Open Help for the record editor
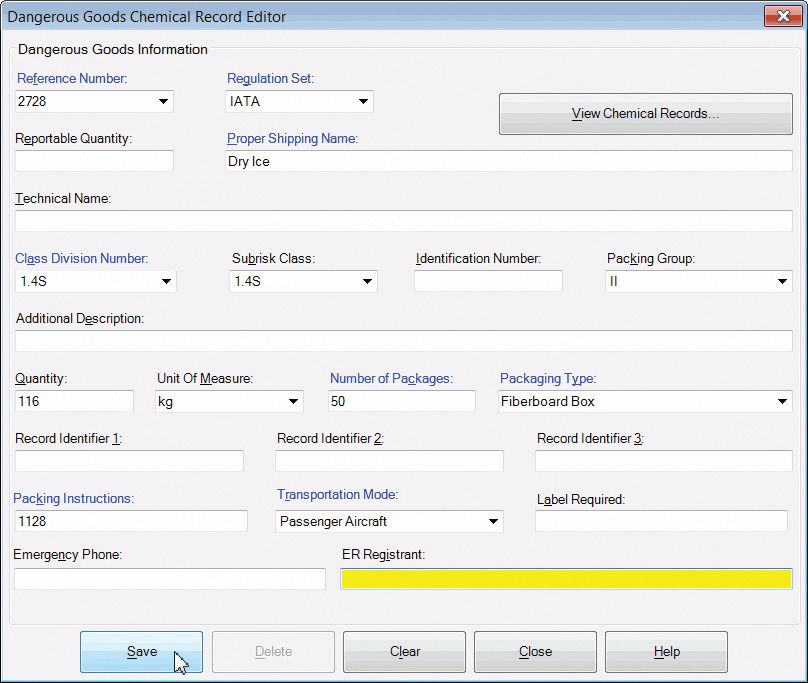Image resolution: width=808 pixels, height=683 pixels. click(666, 652)
